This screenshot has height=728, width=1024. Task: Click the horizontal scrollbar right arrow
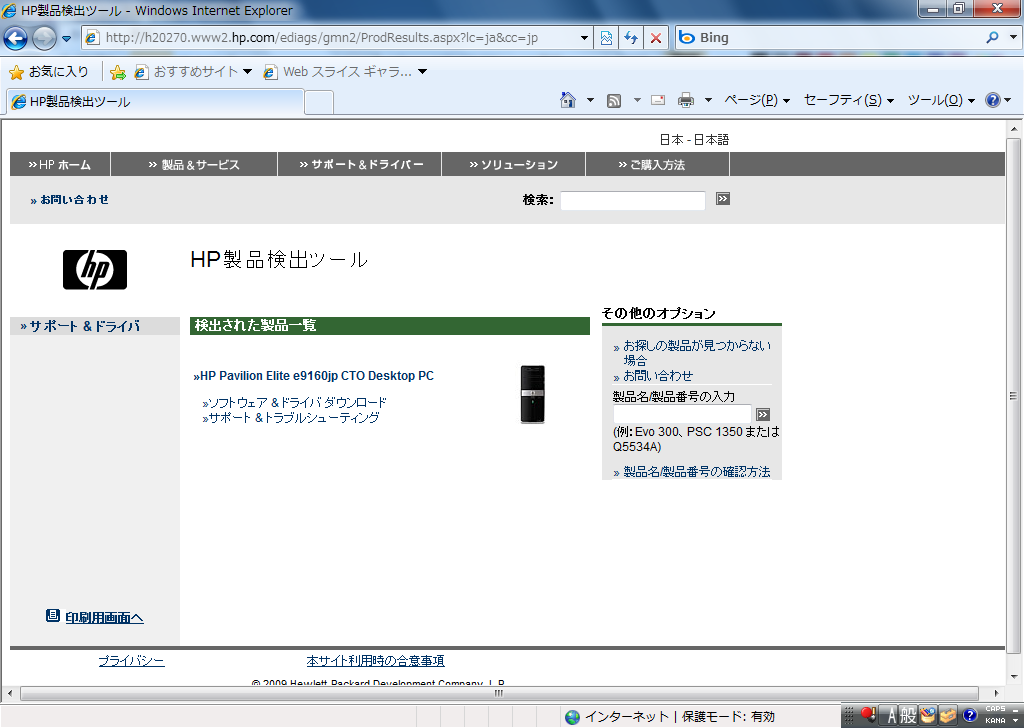pyautogui.click(x=997, y=693)
